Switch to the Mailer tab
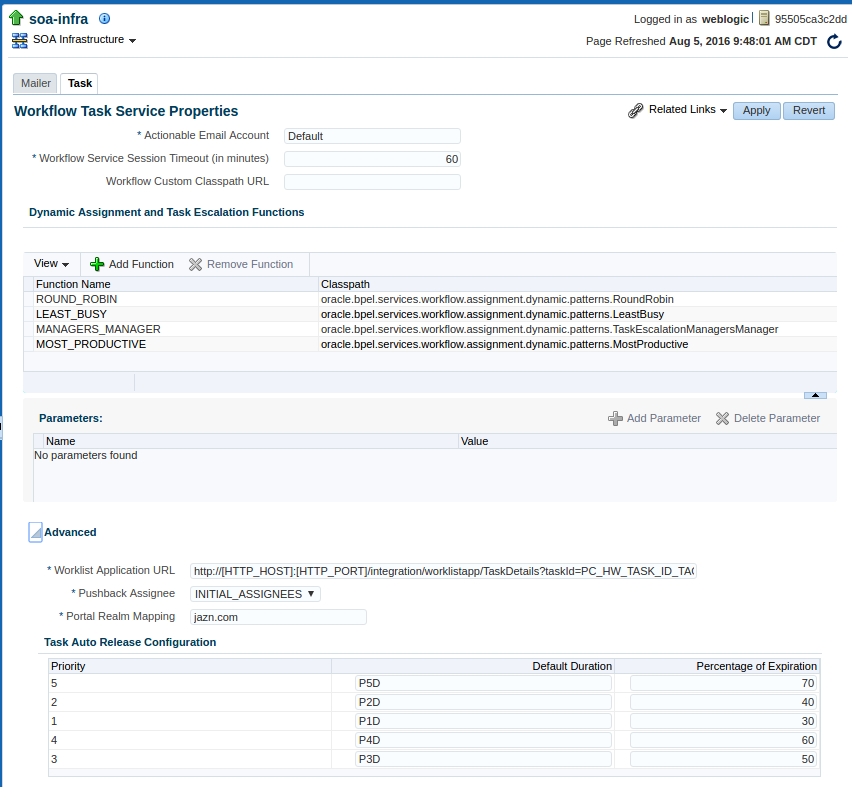The image size is (852, 787). click(35, 83)
